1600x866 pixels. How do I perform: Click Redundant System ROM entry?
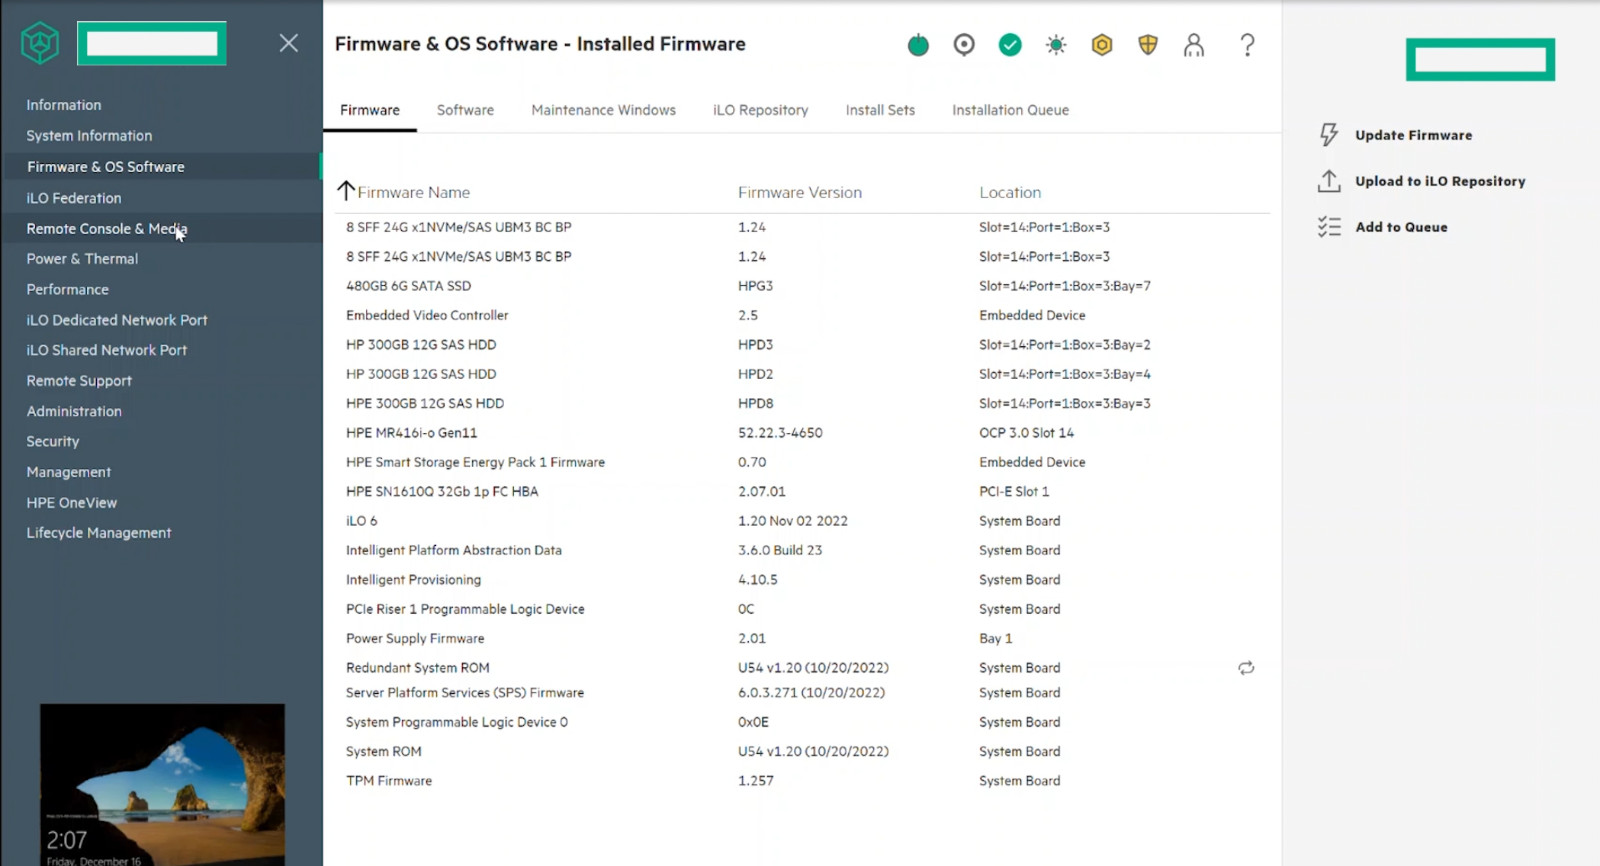point(418,668)
